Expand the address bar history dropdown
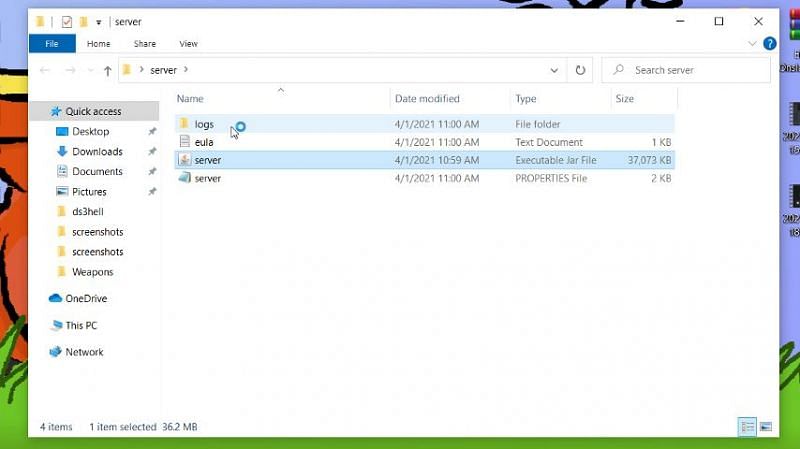This screenshot has height=449, width=800. (x=555, y=70)
